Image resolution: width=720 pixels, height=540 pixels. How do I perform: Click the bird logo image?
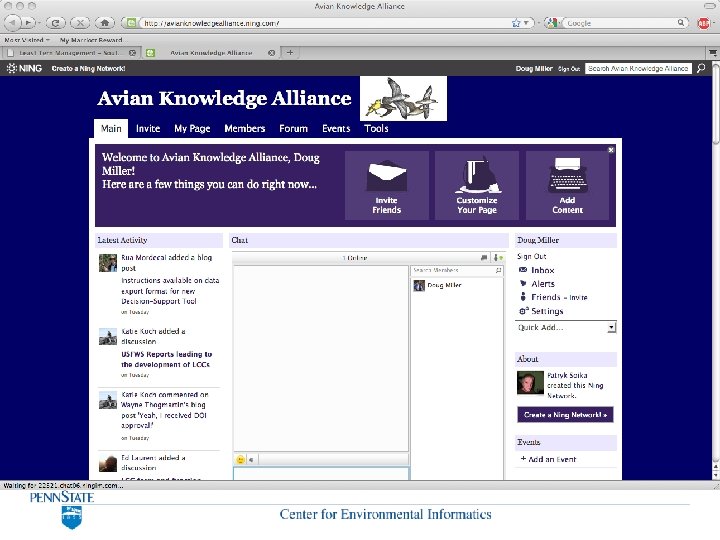click(403, 99)
